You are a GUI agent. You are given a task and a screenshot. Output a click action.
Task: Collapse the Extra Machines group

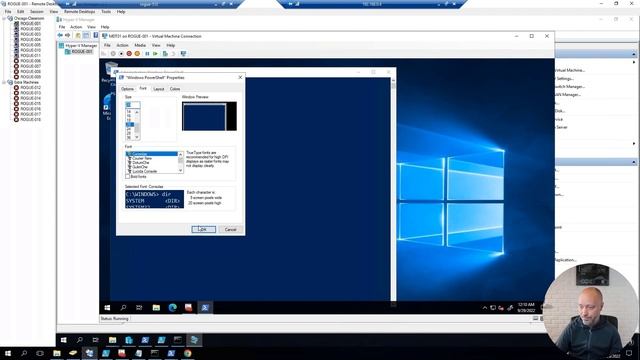[x=4, y=82]
